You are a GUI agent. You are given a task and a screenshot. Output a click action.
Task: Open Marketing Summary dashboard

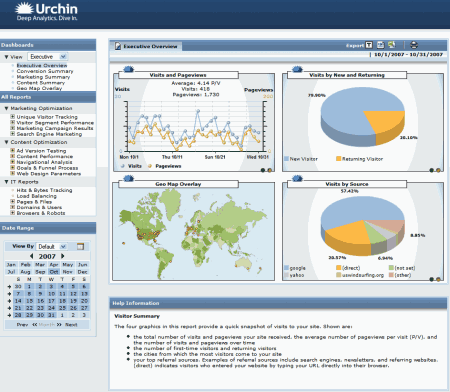coord(43,77)
